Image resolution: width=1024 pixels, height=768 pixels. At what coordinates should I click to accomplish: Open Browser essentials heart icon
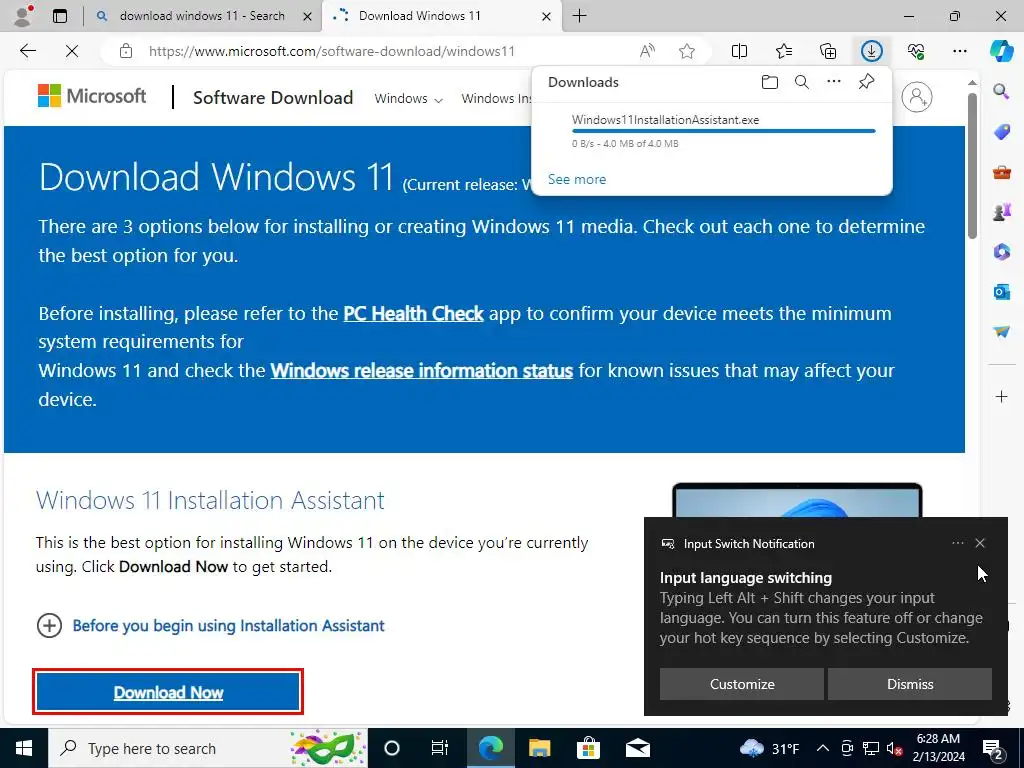pos(916,51)
